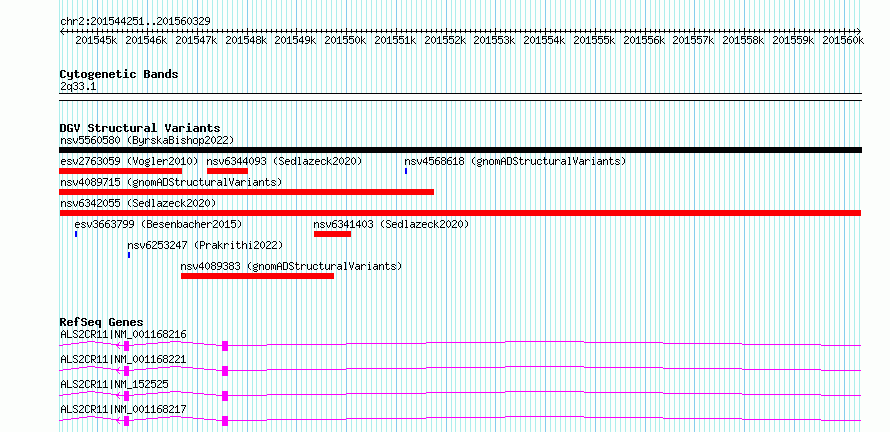890x432 pixels.
Task: Click the right arrowhead of the ruler
Action: 859,31
